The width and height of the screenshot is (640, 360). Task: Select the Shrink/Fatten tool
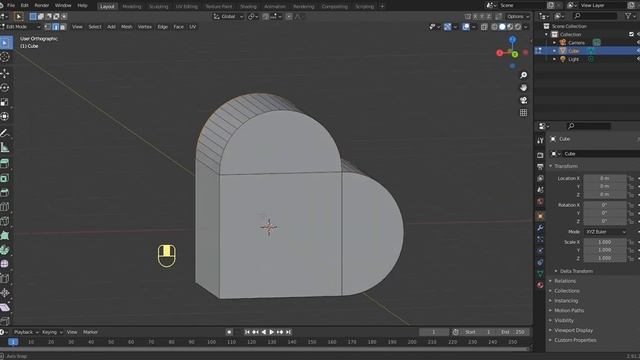coord(5,293)
